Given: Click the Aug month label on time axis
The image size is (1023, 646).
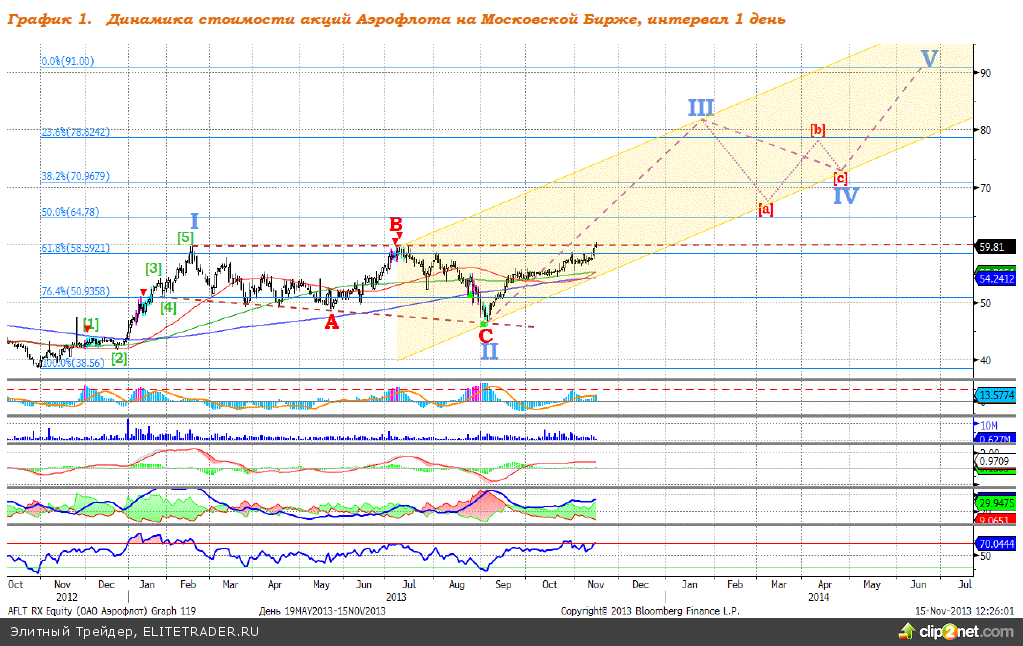Looking at the screenshot, I should pyautogui.click(x=457, y=585).
